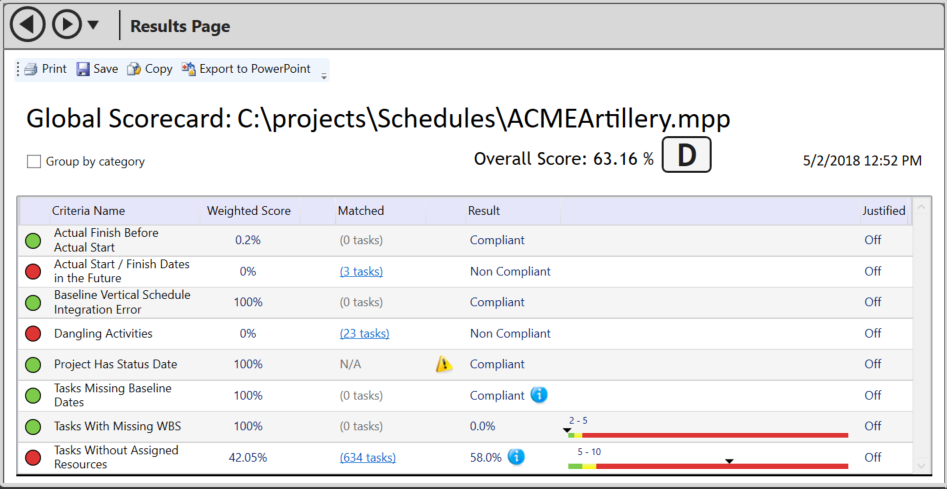Sort by the Weighted Score column header

248,211
